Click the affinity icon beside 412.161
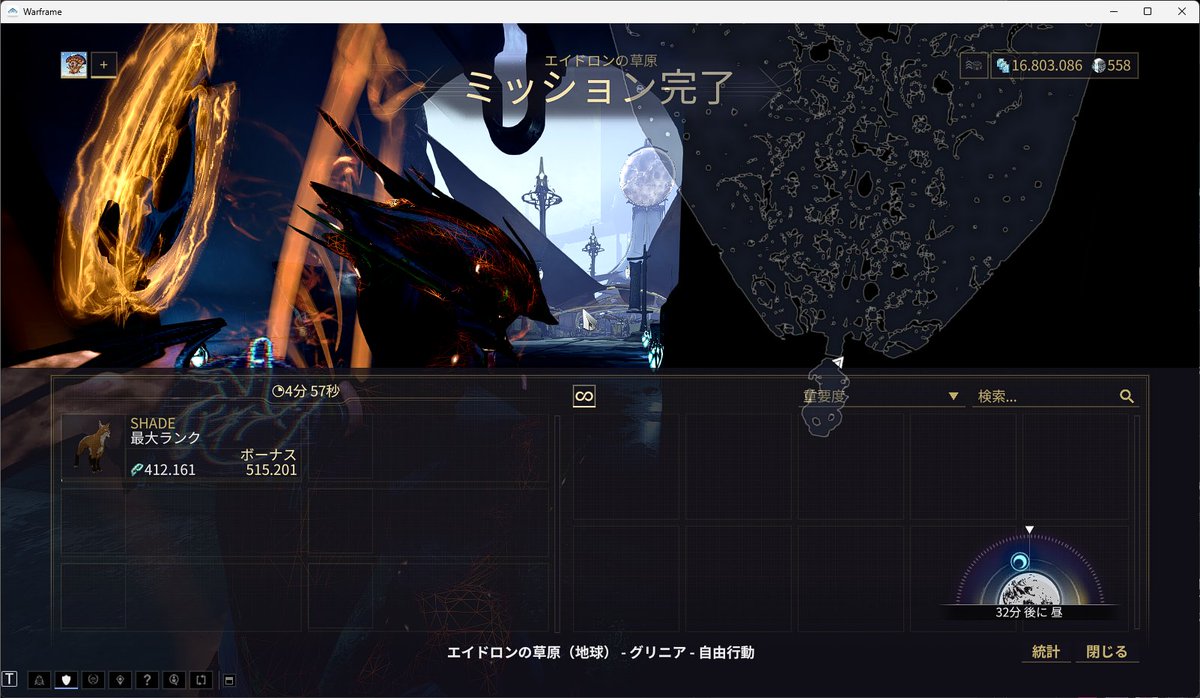 (136, 470)
